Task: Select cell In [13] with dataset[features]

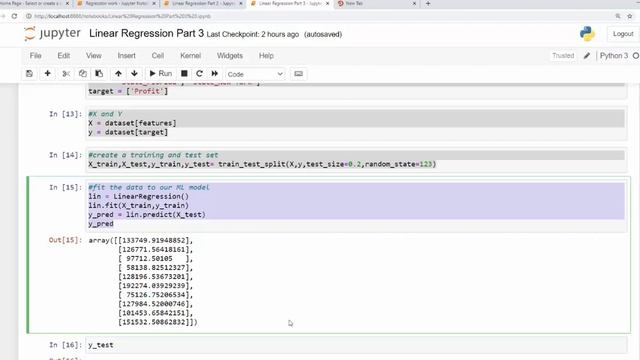Action: coord(355,123)
